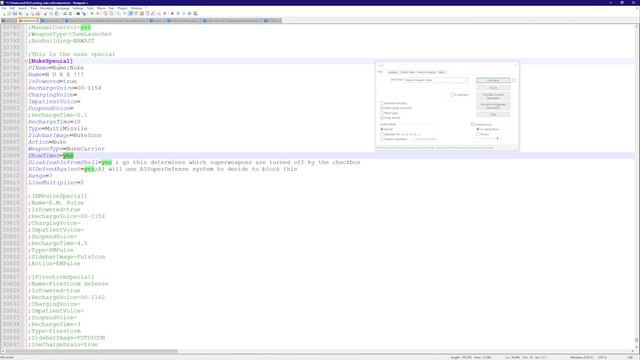Click the Close button in Find dialog
The width and height of the screenshot is (640, 360).
[493, 114]
